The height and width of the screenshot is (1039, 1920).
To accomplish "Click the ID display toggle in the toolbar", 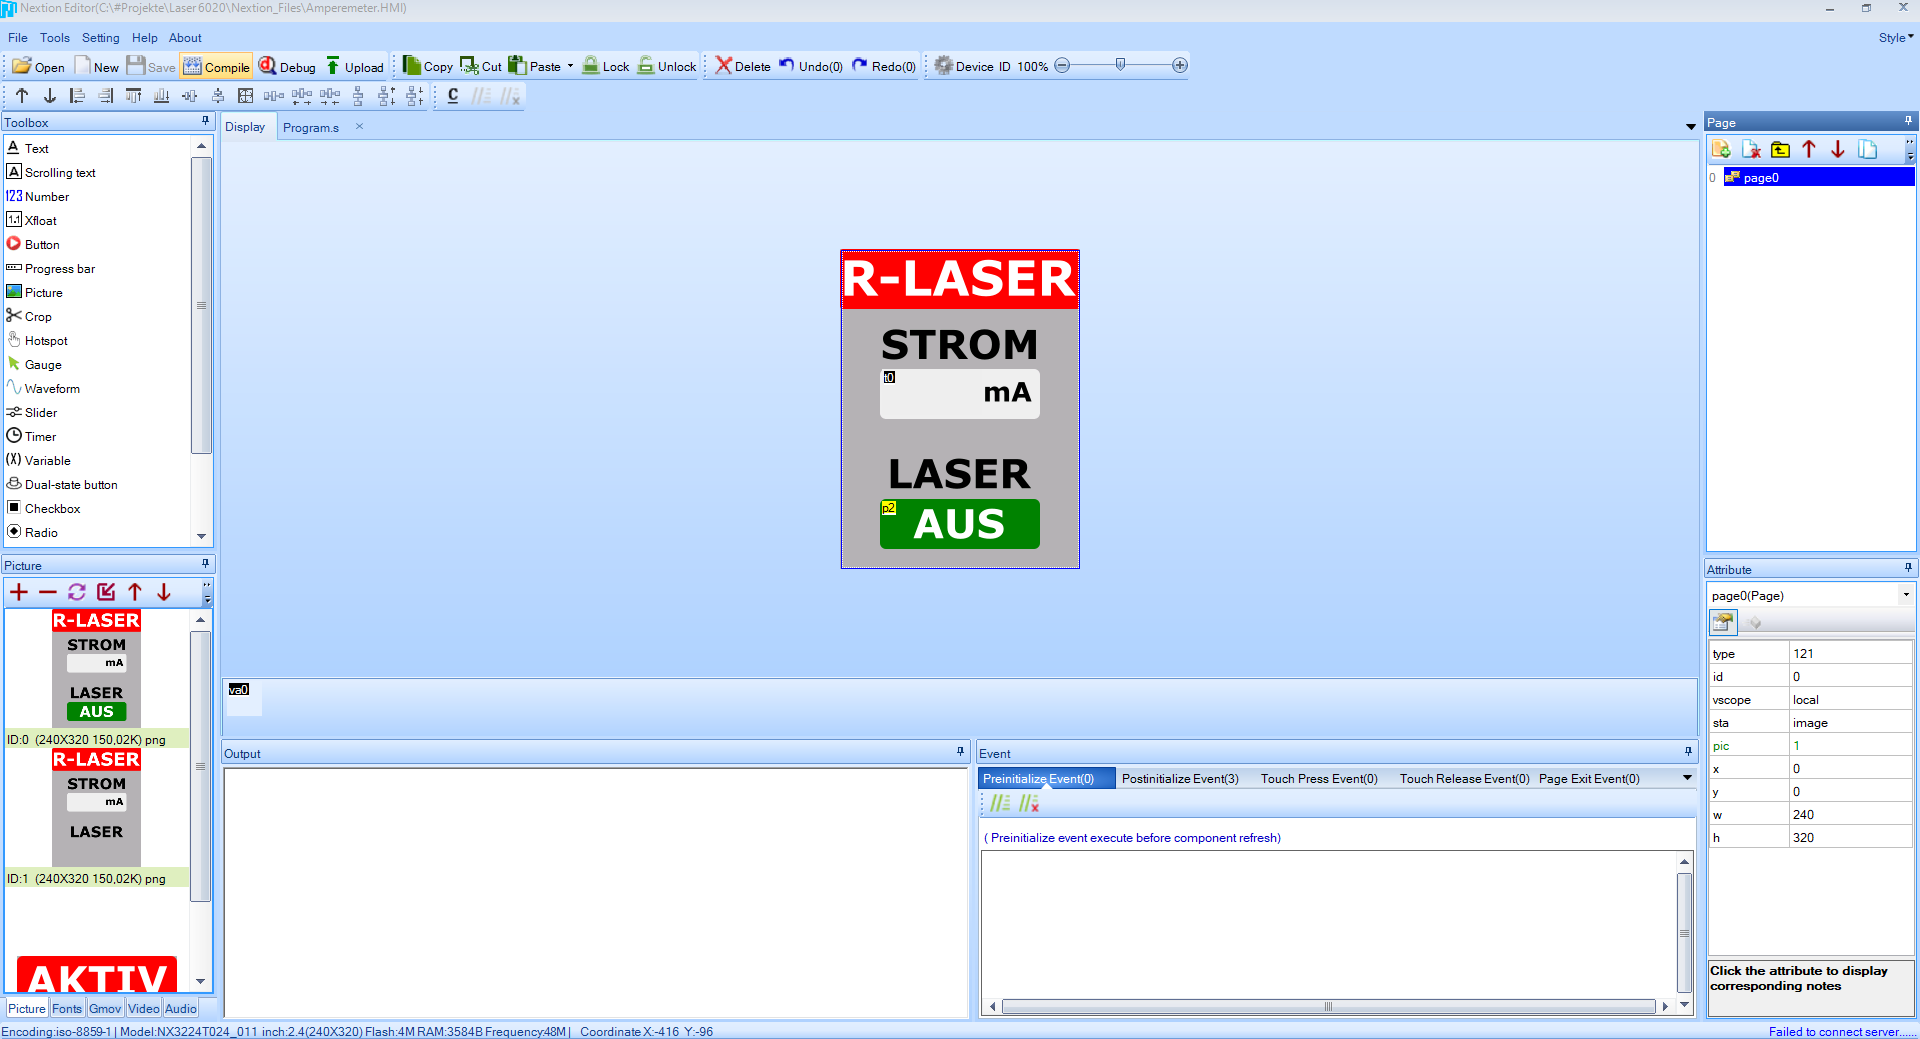I will (x=1005, y=67).
